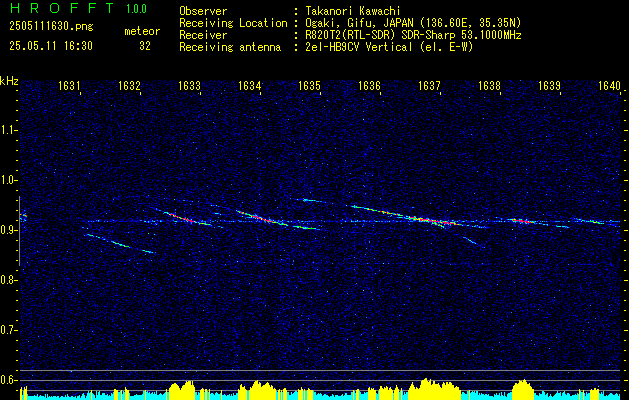This screenshot has height=400, width=629.
Task: Select the file name 2505111630.png
Action: [51, 26]
